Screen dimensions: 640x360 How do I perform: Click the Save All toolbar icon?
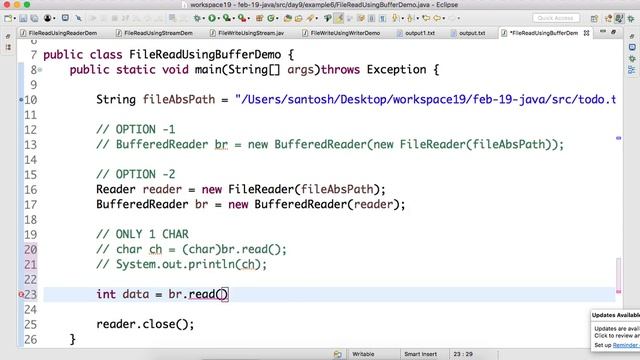coord(34,18)
